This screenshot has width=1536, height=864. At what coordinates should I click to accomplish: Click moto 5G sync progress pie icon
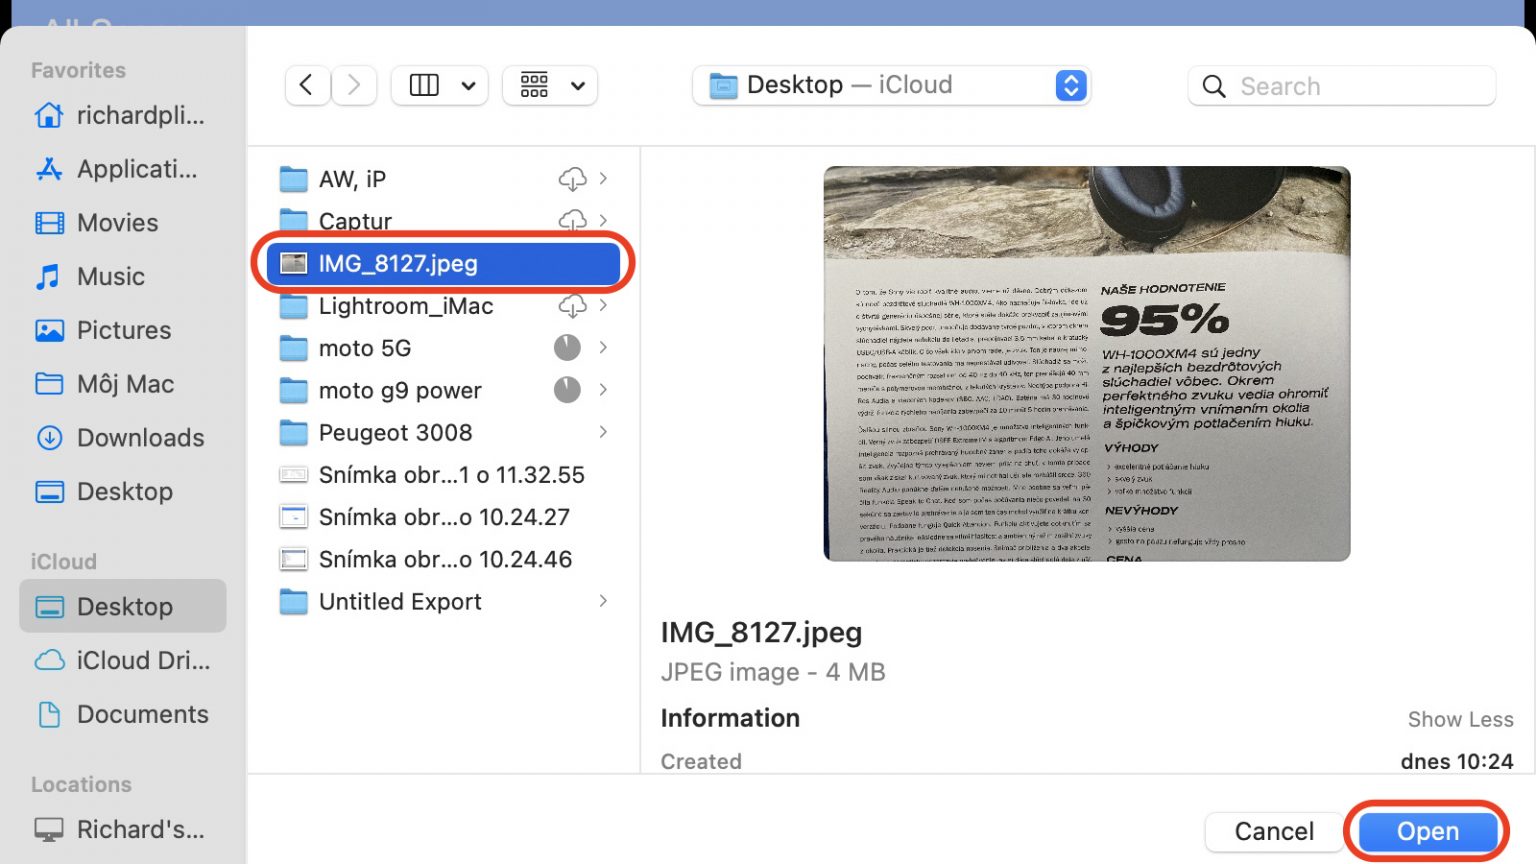point(567,347)
